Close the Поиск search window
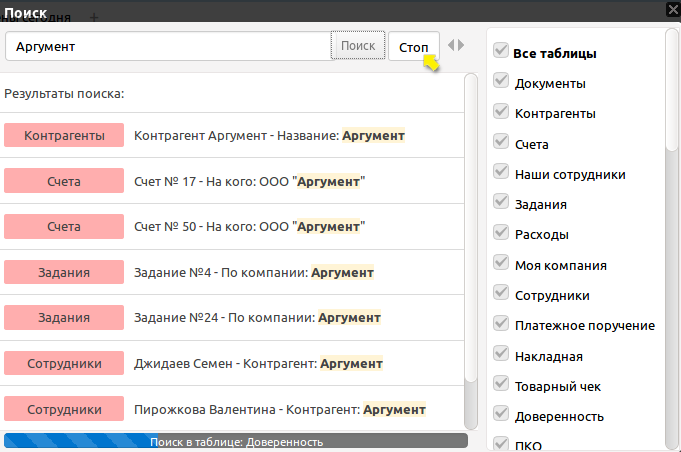This screenshot has width=681, height=452. pyautogui.click(x=671, y=10)
